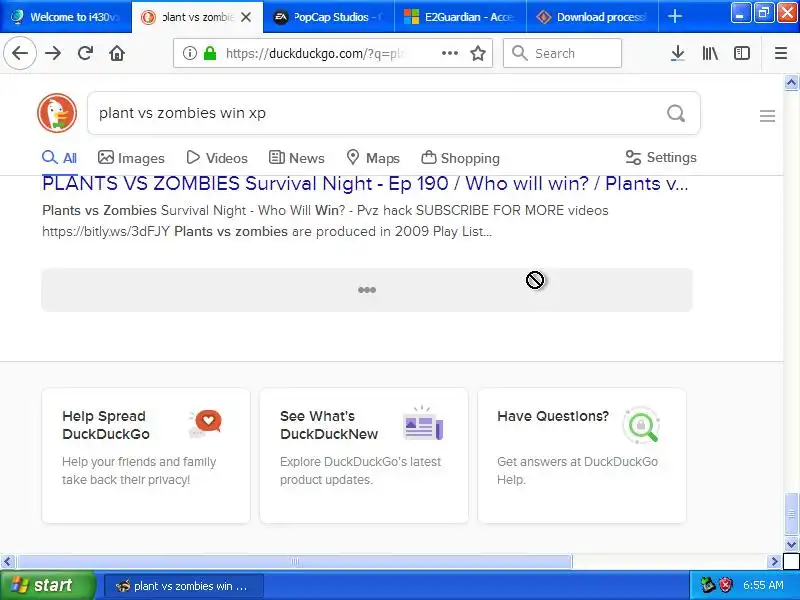Bookmark this page with the star
This screenshot has width=800, height=600.
[x=478, y=53]
